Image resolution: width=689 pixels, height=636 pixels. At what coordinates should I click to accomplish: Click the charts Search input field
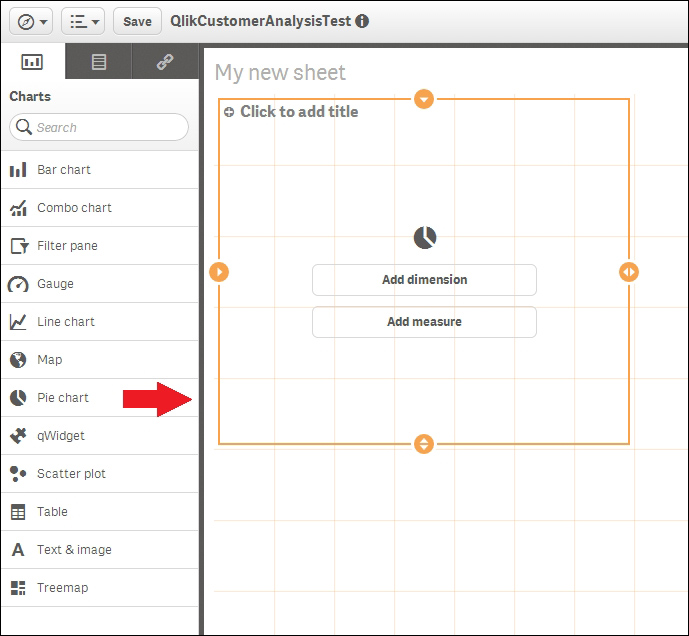coord(99,127)
